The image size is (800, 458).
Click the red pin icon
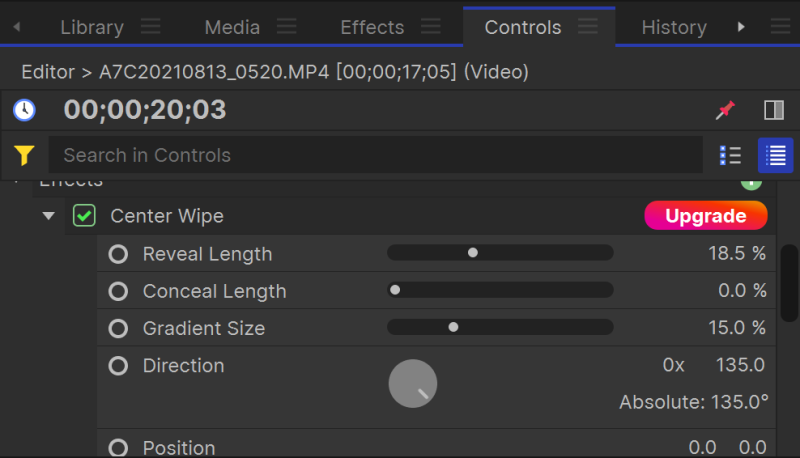(x=725, y=110)
